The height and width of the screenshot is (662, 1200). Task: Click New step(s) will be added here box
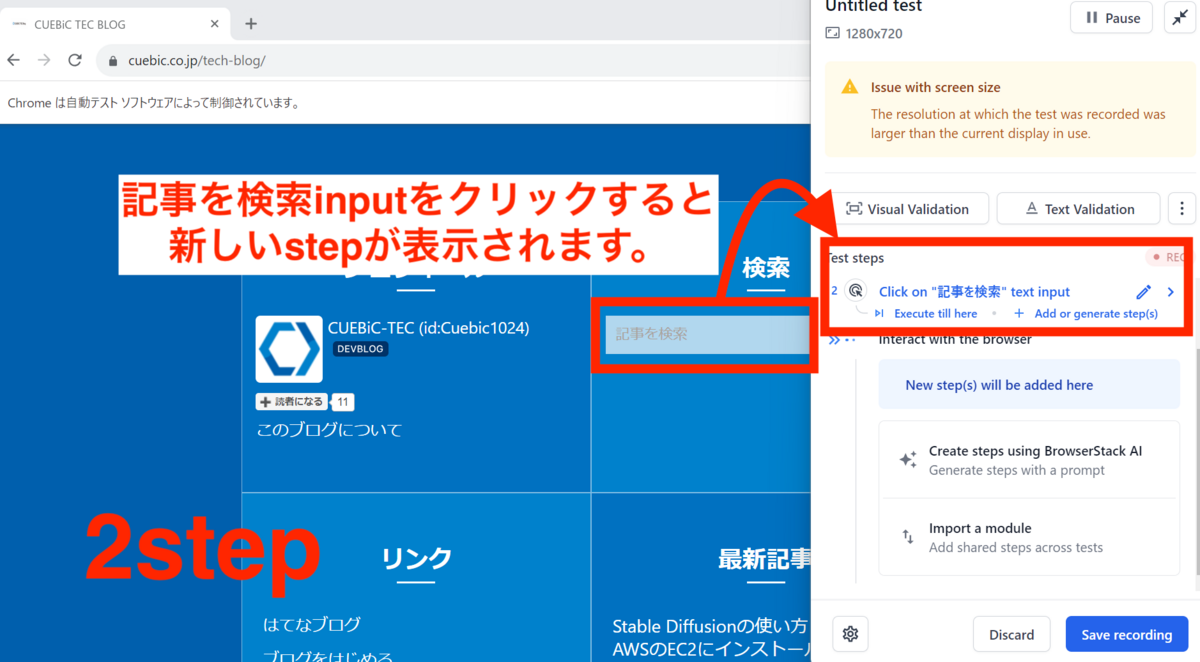point(1029,385)
